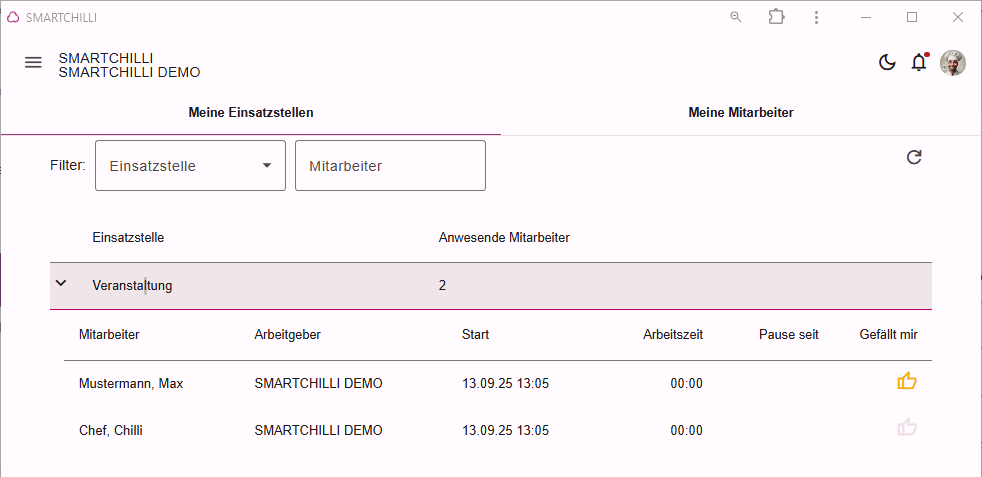
Task: Switch to Meine Mitarbeiter tab
Action: pyautogui.click(x=741, y=113)
